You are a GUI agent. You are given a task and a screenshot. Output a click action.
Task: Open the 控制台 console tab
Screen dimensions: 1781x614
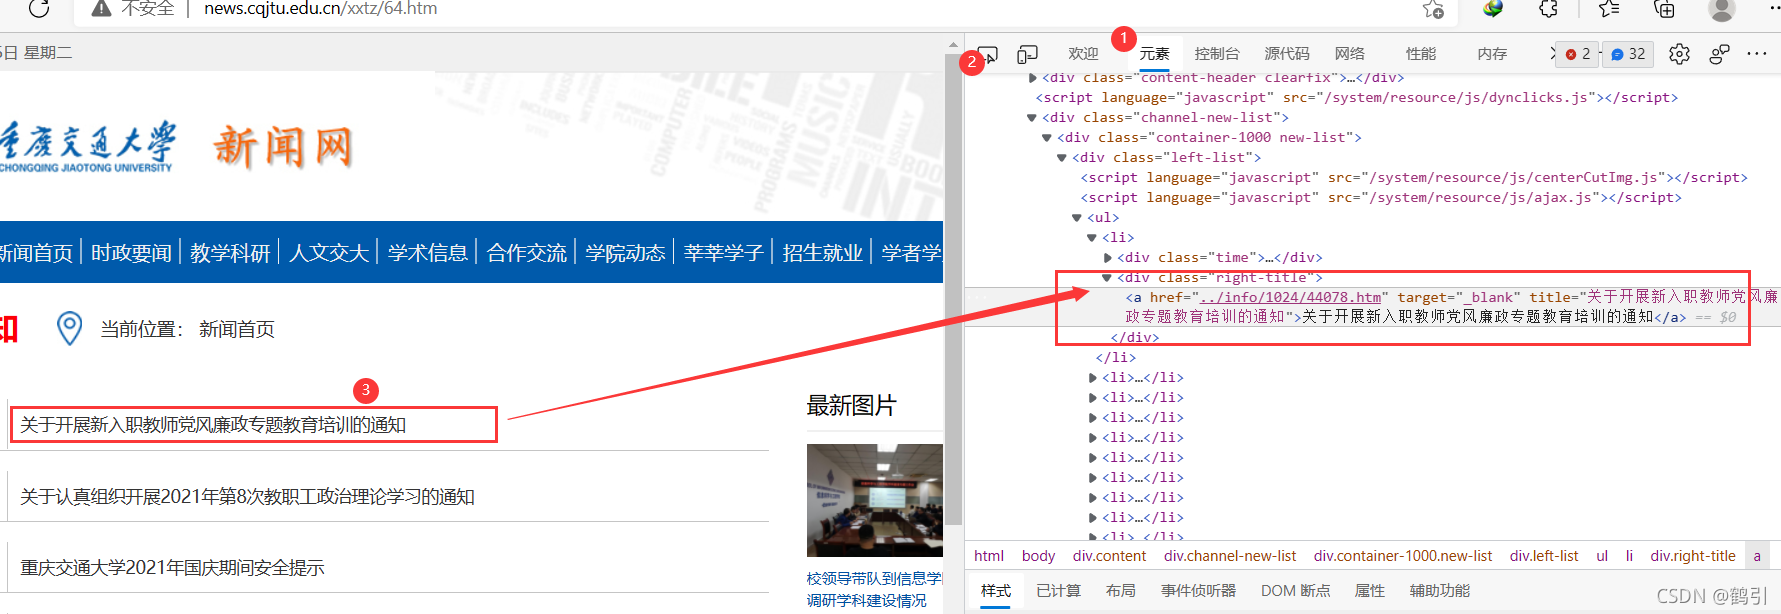click(x=1217, y=54)
